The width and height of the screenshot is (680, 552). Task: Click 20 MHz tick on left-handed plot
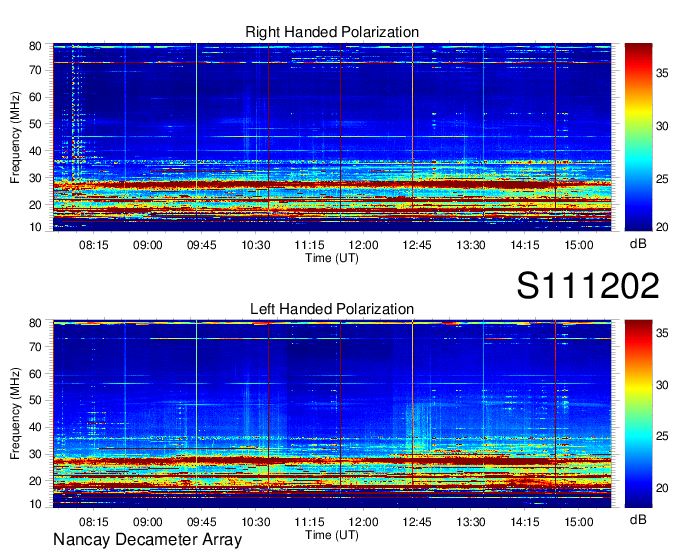(x=35, y=481)
